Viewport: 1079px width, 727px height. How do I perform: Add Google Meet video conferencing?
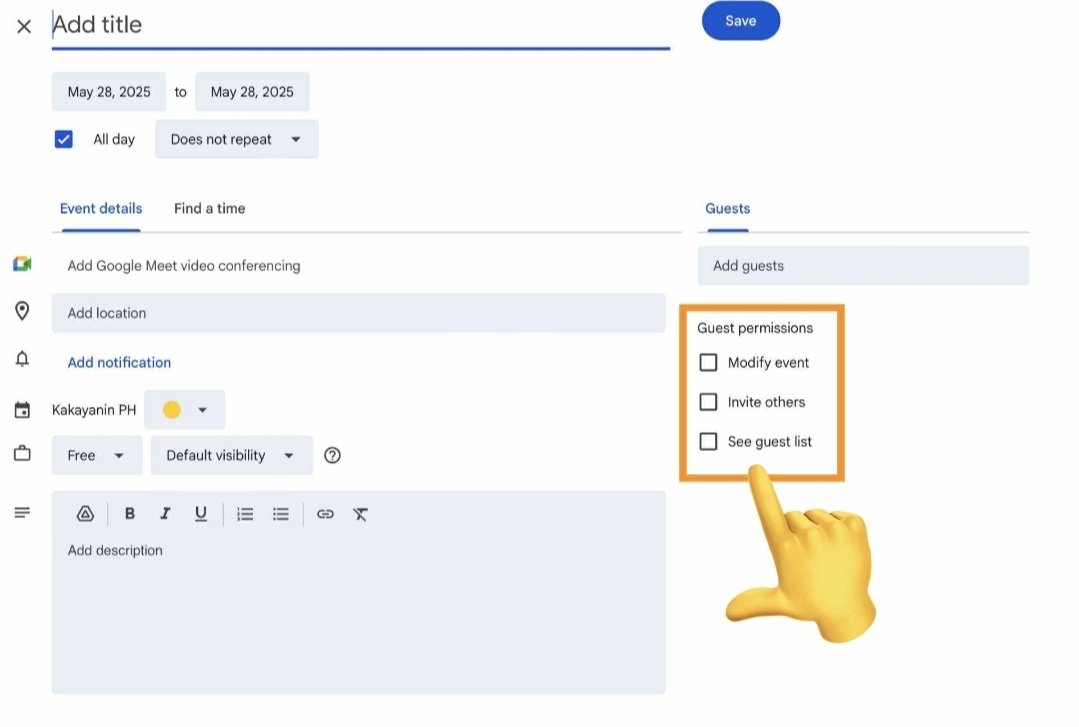[184, 266]
